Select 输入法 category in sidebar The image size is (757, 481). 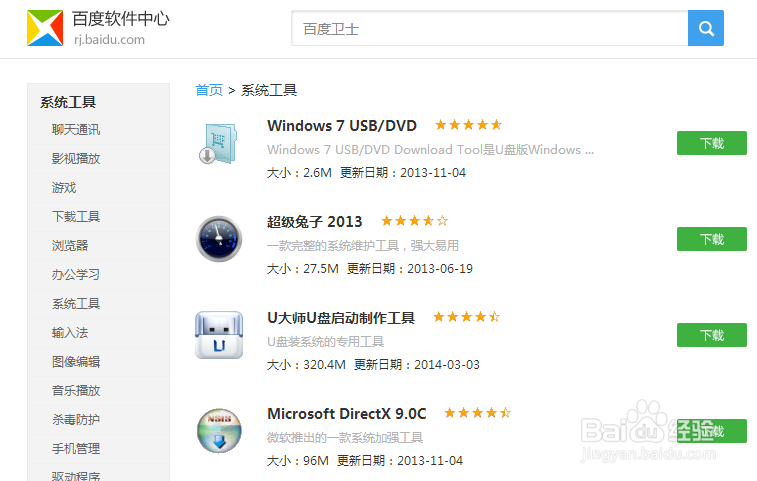click(70, 332)
